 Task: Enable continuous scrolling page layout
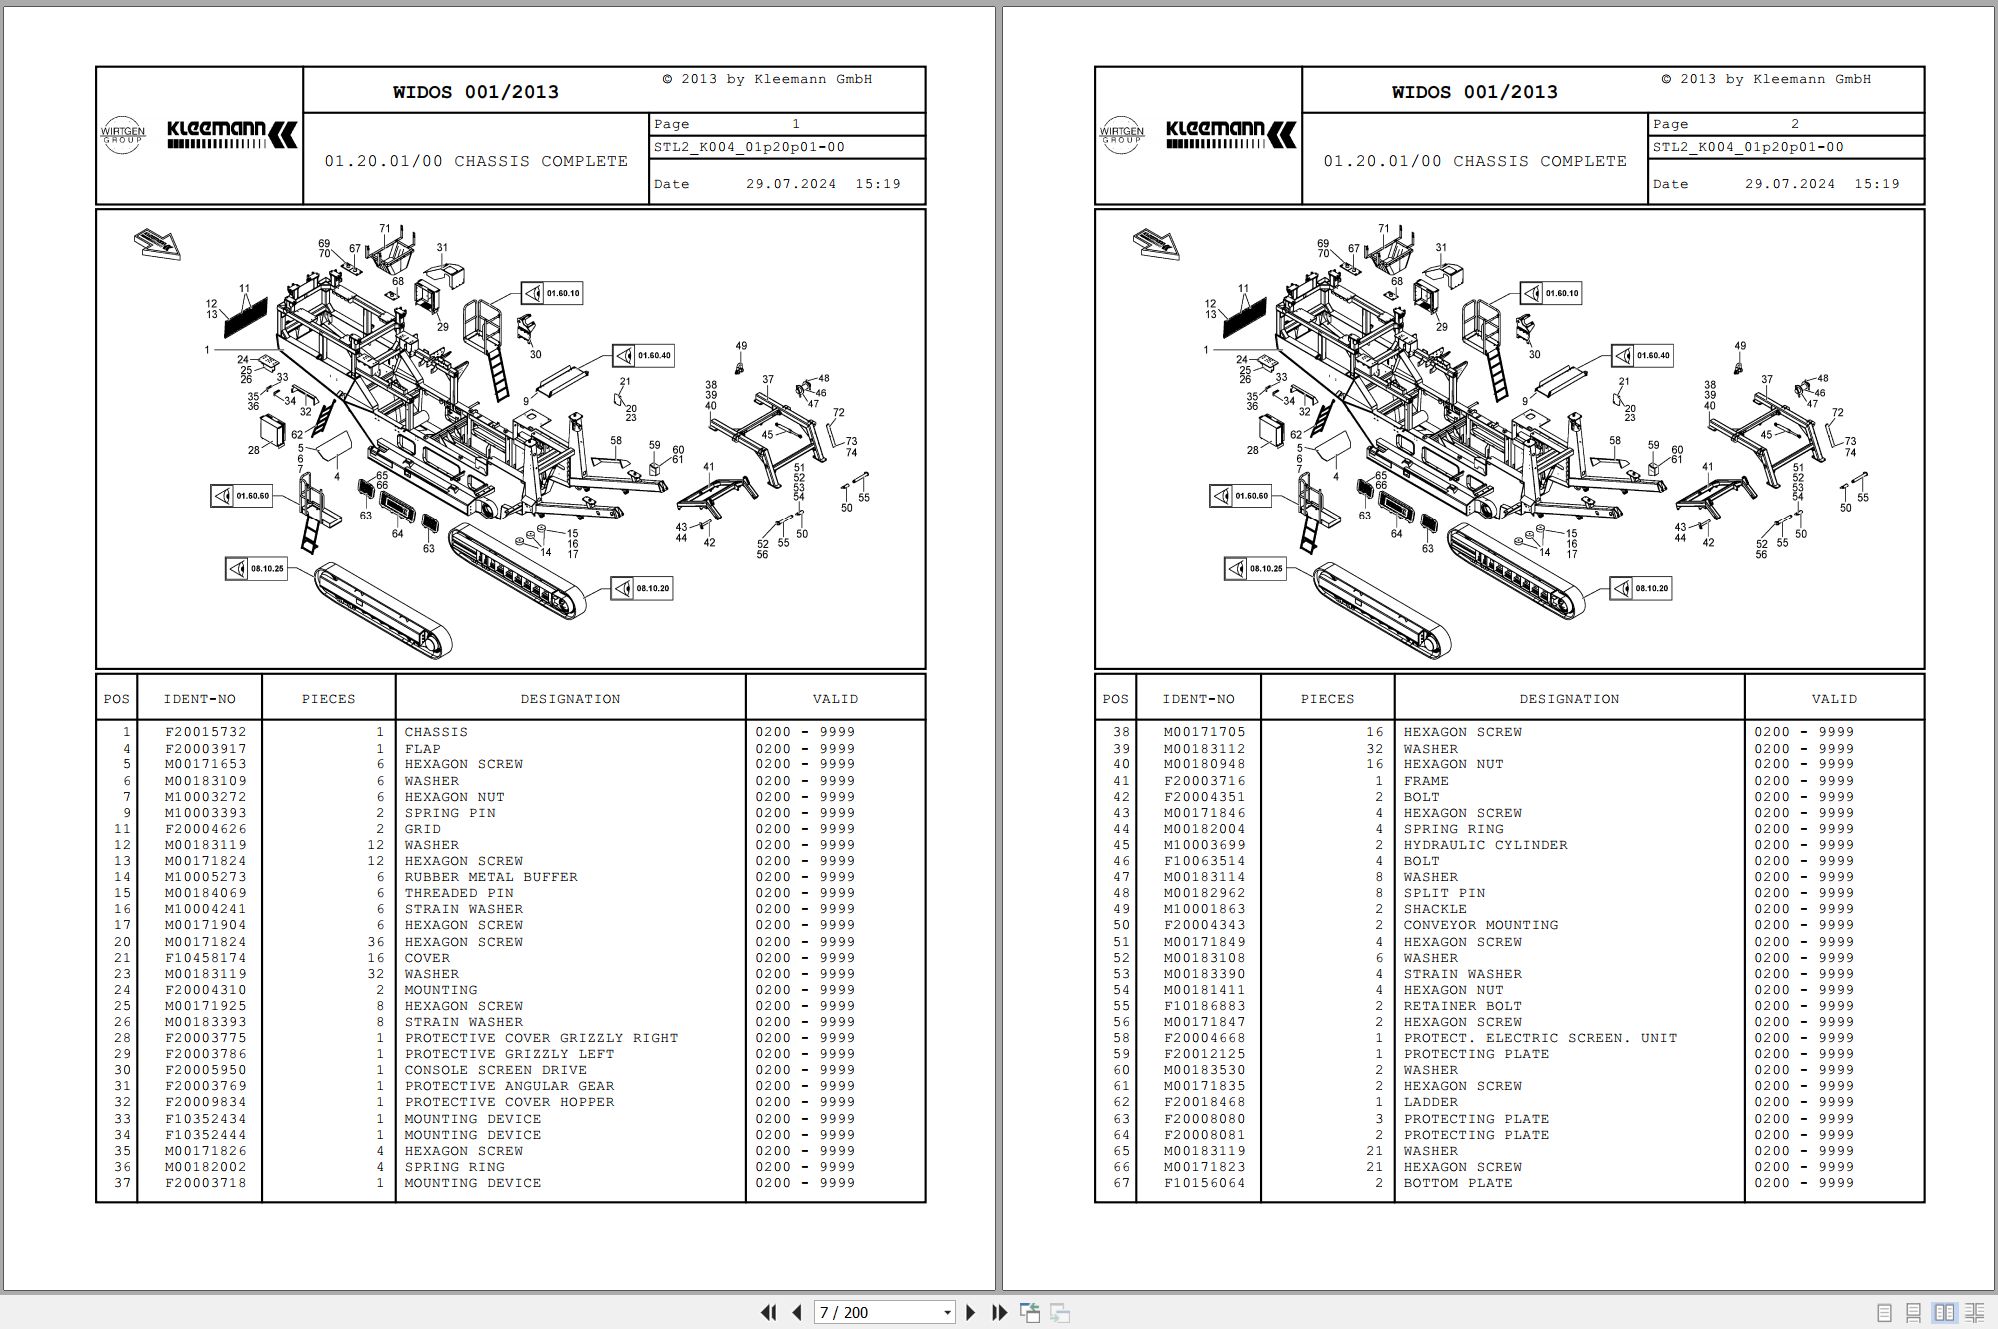click(1913, 1312)
